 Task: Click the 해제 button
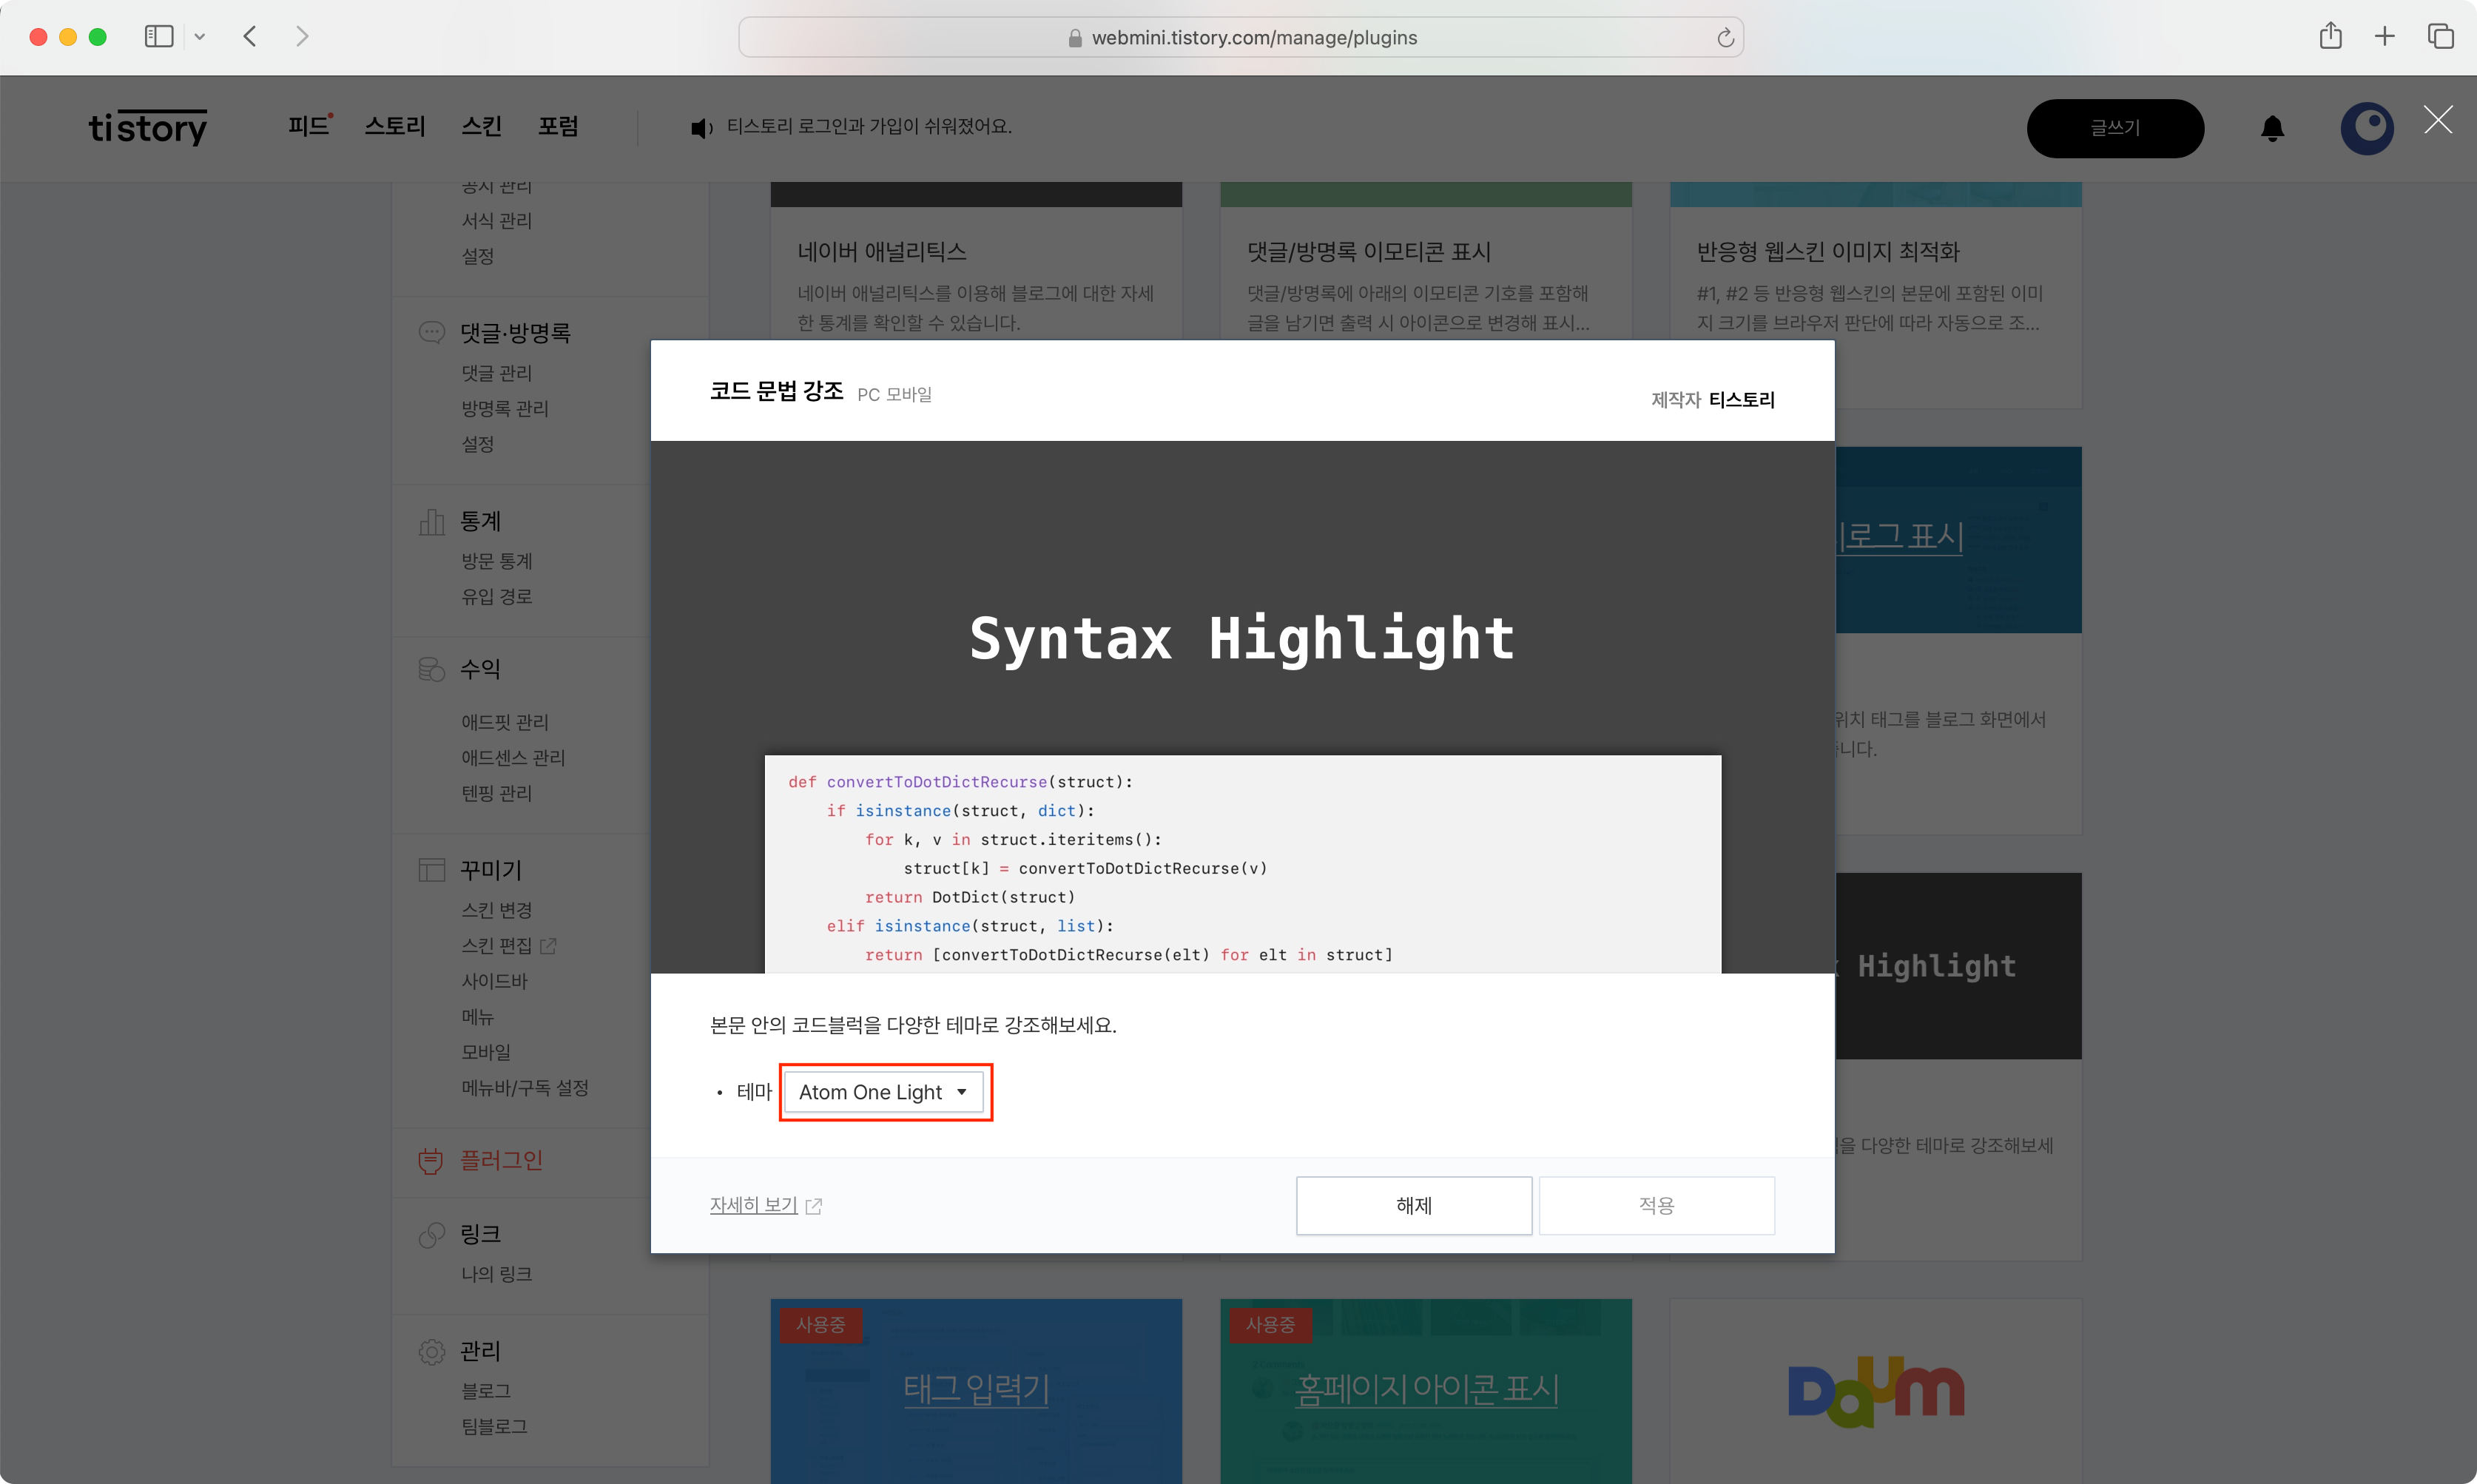pos(1413,1205)
